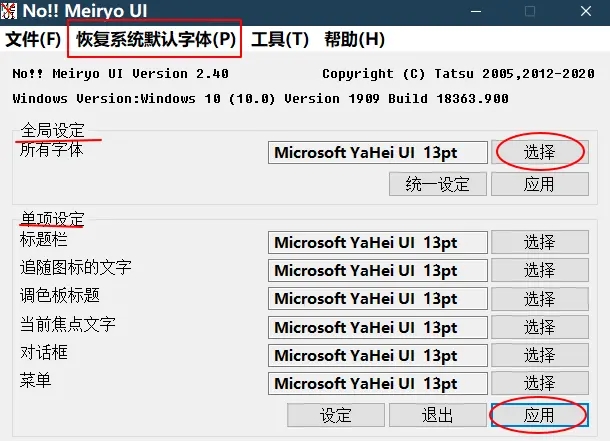The width and height of the screenshot is (610, 441).
Task: Click the 追随图标的文字 label
Action: pos(75,268)
